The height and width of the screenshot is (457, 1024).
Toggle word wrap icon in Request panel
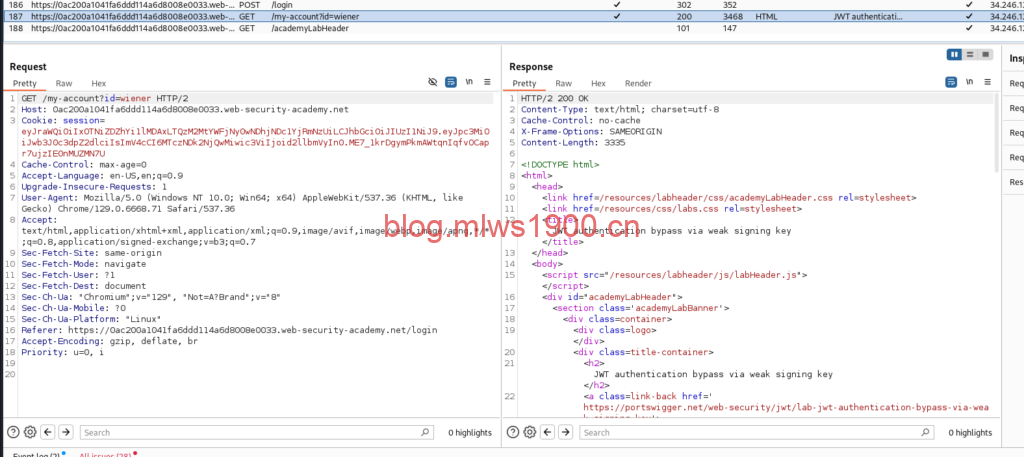(x=451, y=82)
